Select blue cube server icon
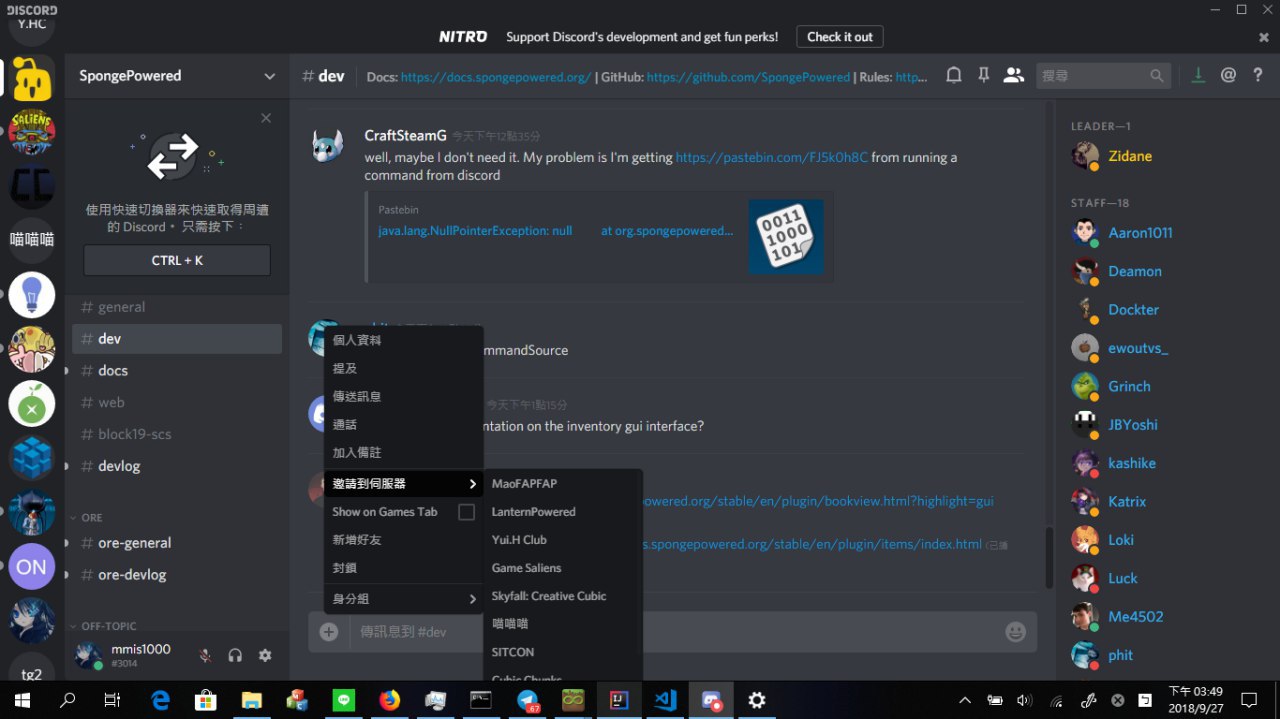1280x719 pixels. (x=32, y=458)
